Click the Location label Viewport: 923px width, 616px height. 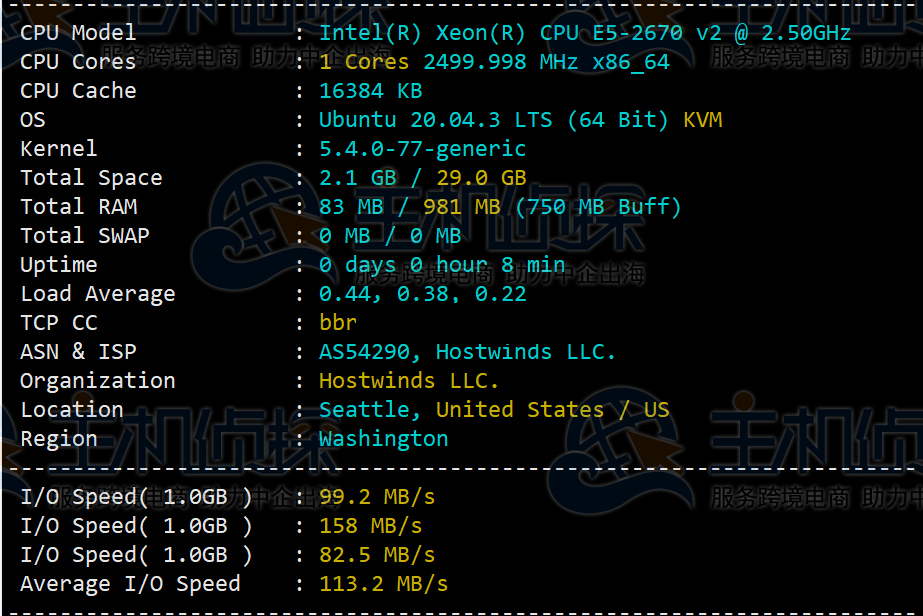click(x=71, y=409)
